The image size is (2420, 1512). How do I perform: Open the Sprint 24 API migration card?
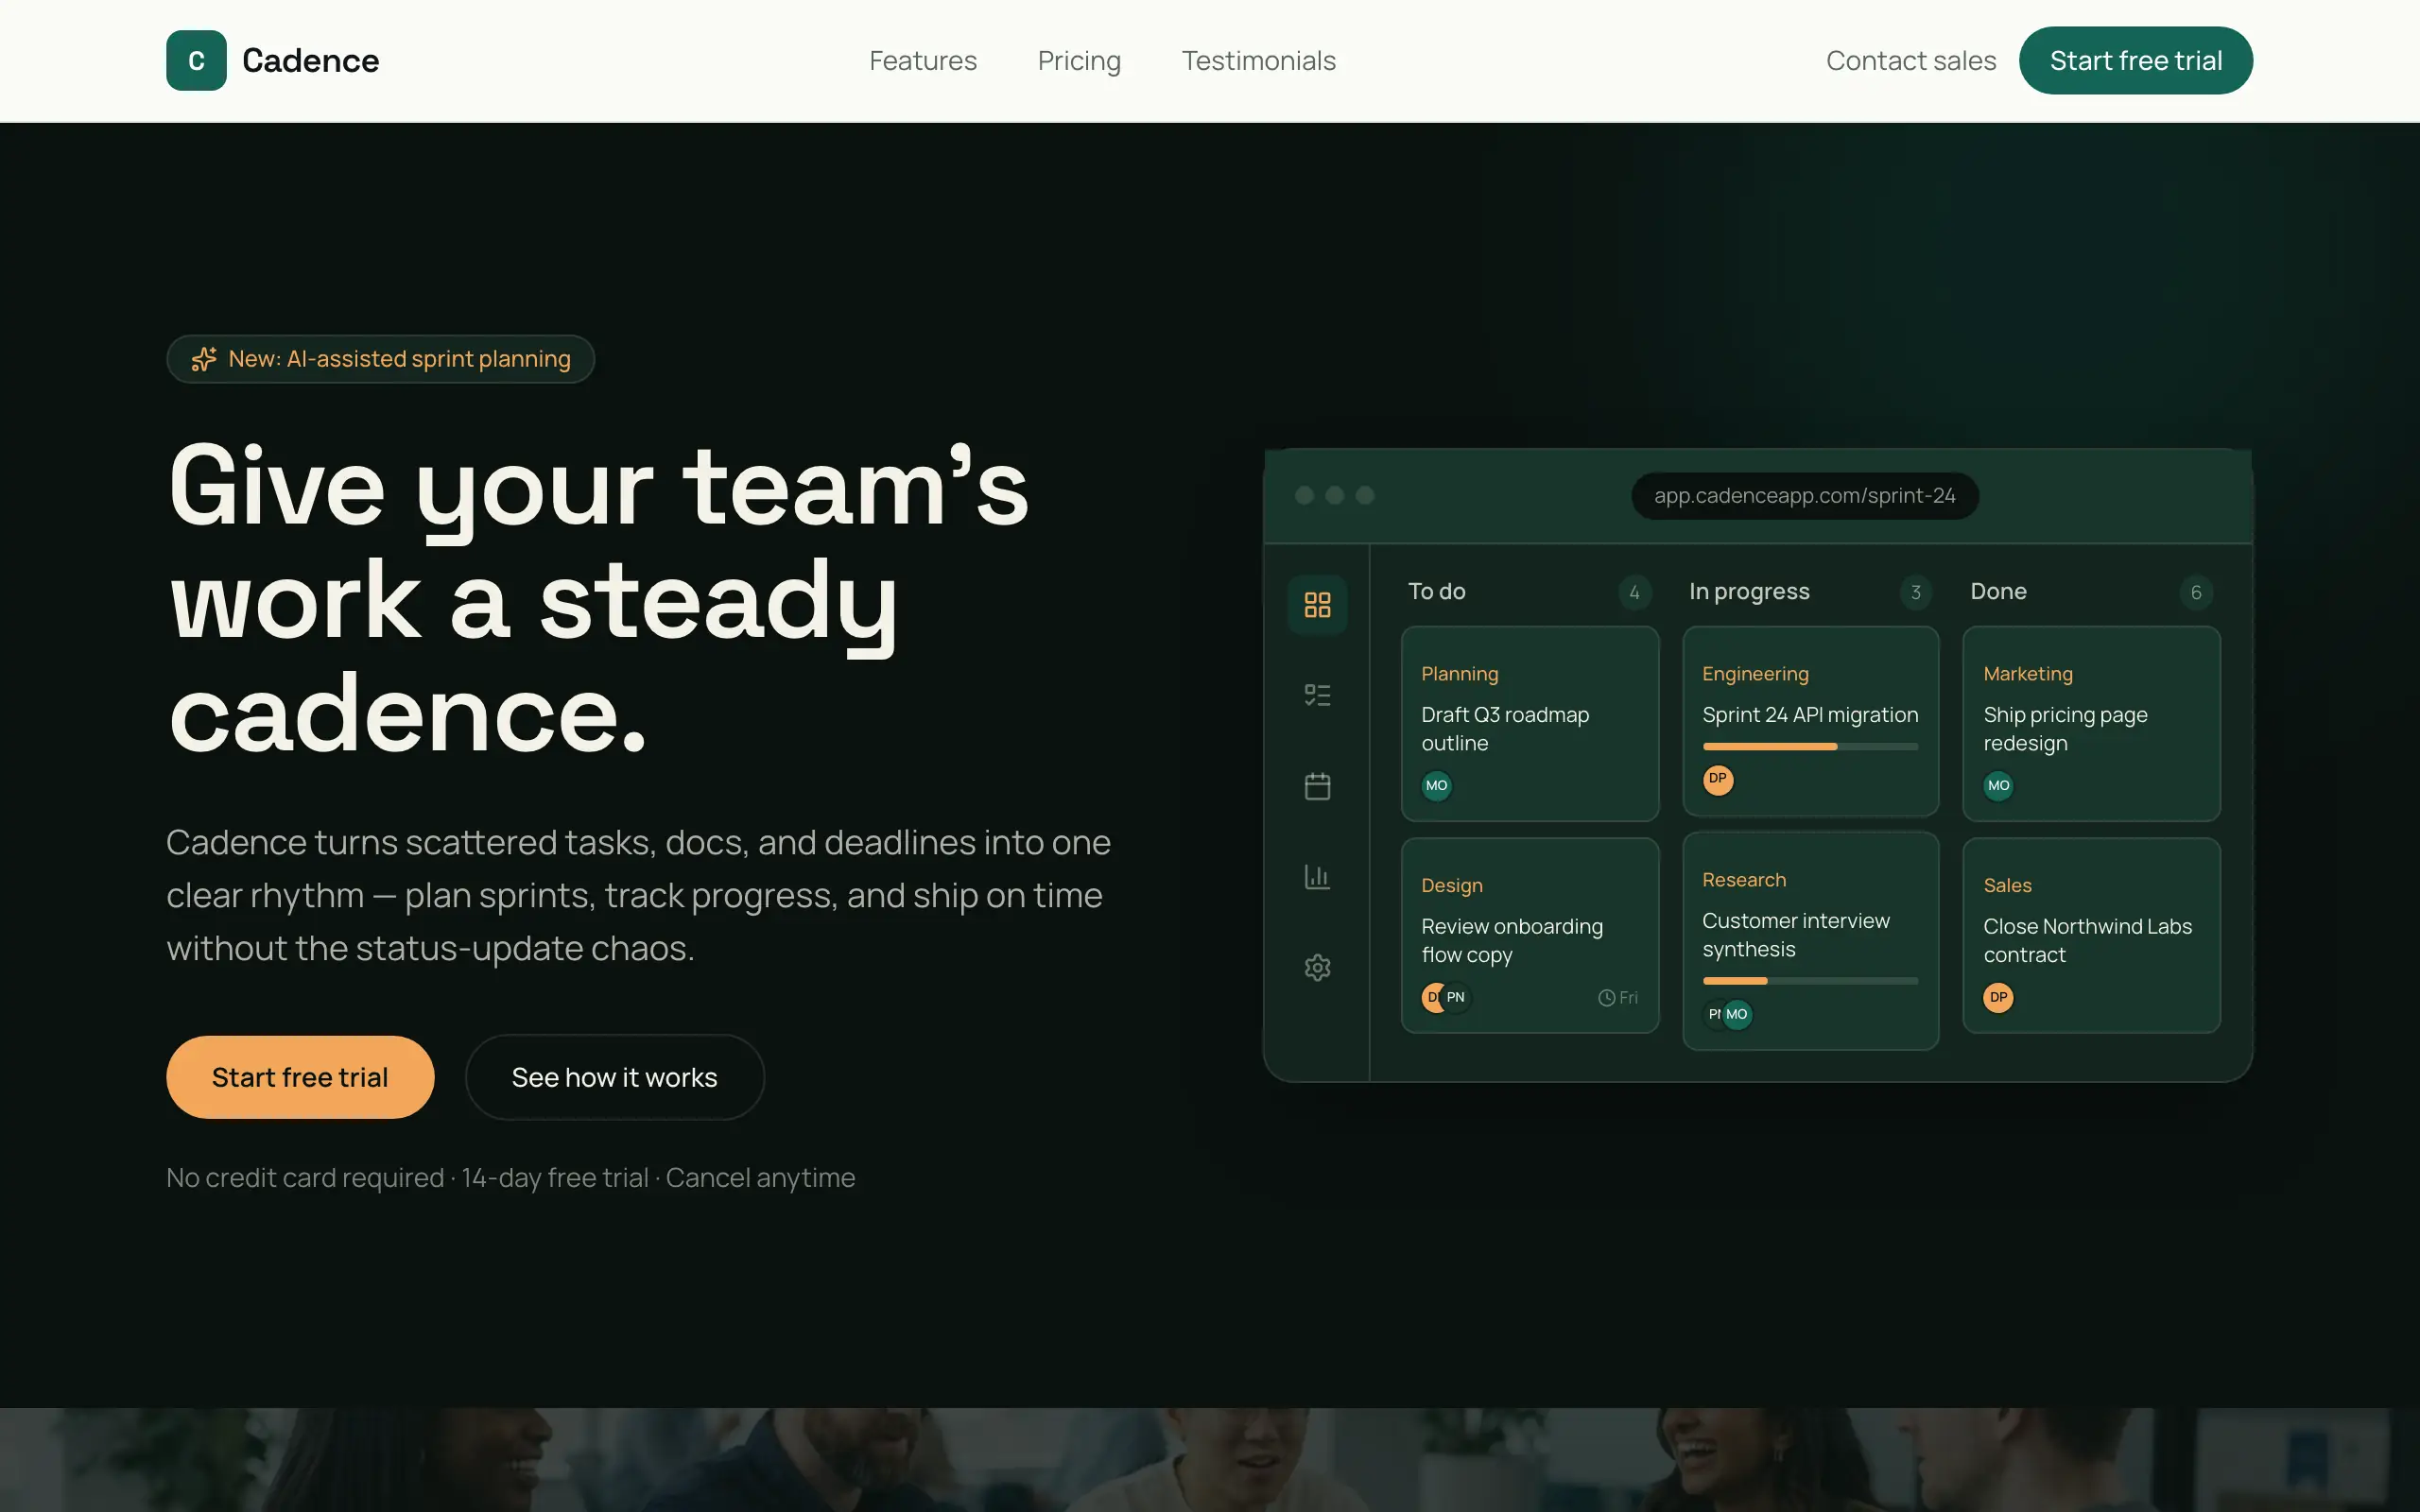1810,721
